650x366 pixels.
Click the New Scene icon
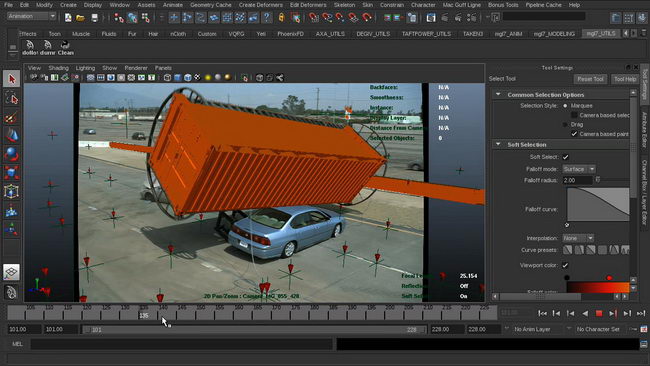pyautogui.click(x=68, y=17)
